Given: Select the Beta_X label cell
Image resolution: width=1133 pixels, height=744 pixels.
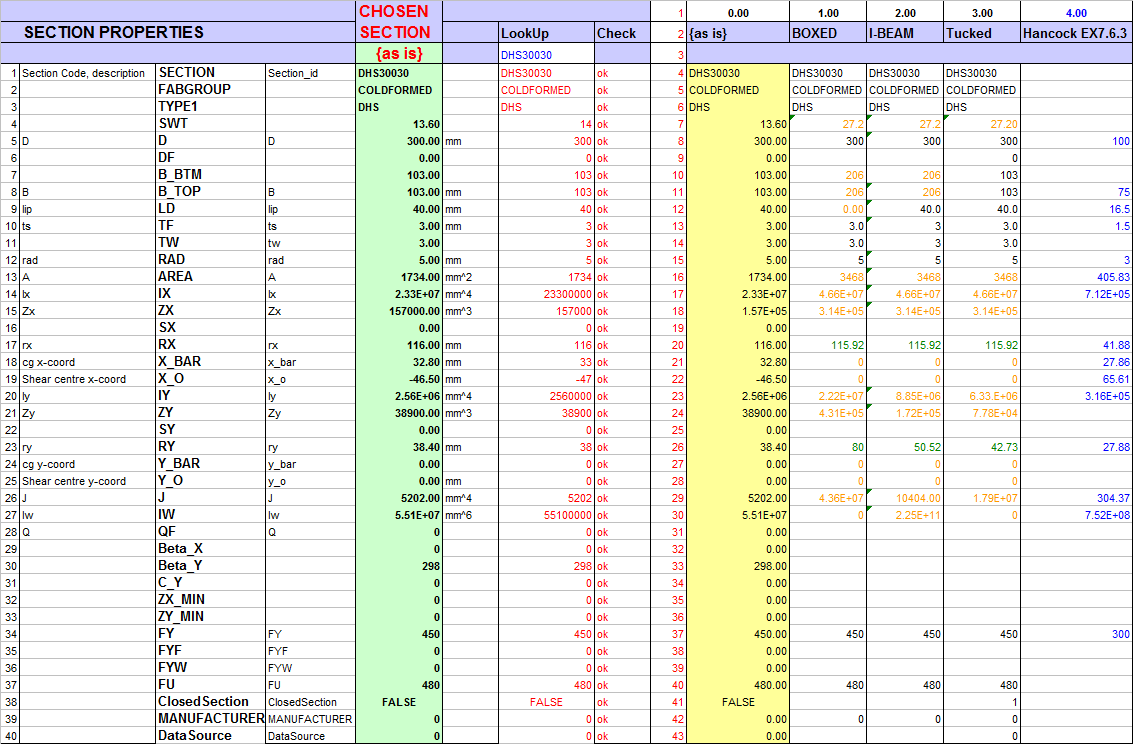Looking at the screenshot, I should (211, 549).
